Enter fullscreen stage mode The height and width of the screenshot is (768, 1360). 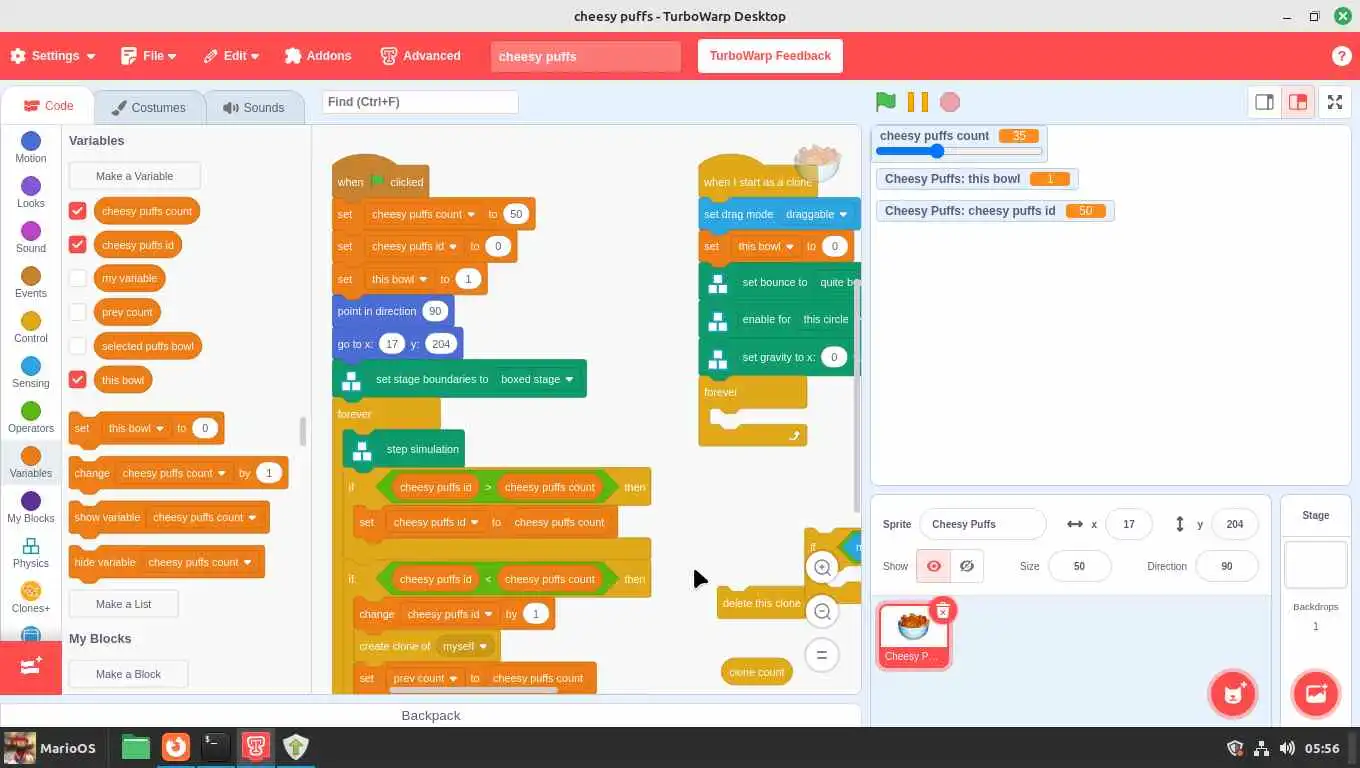click(1335, 102)
